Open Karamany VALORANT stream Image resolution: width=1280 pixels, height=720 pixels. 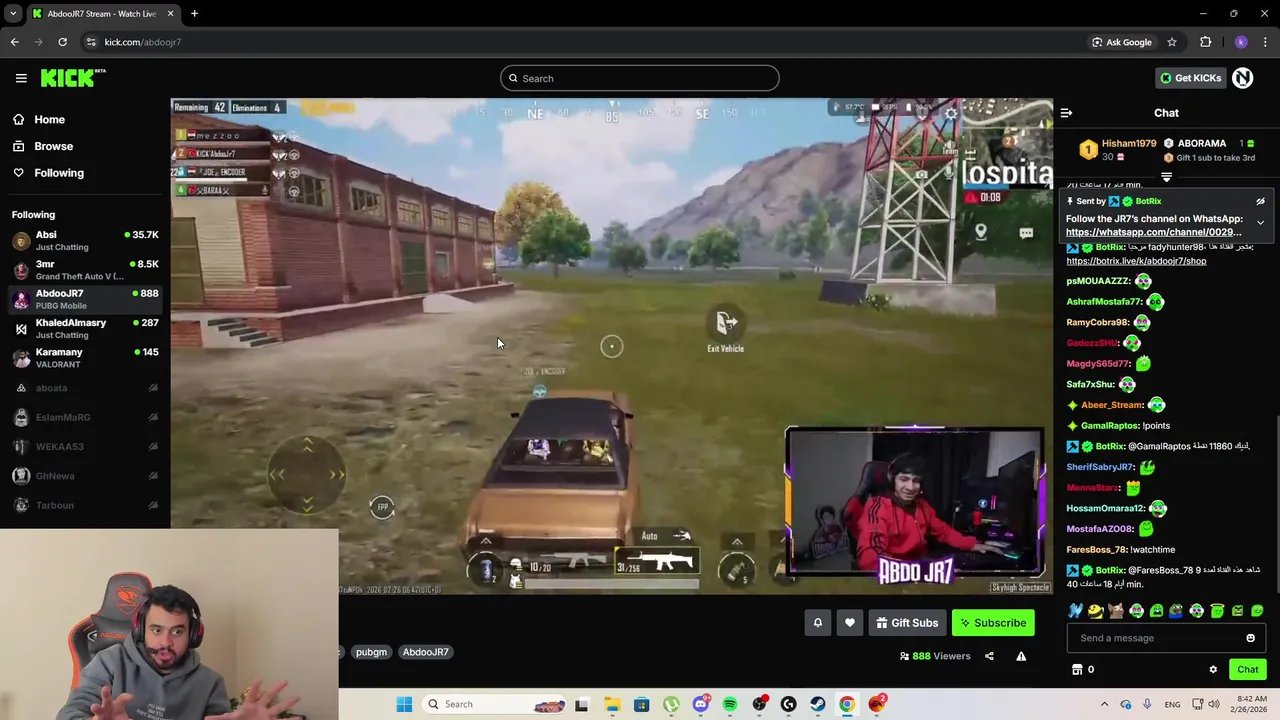85,358
